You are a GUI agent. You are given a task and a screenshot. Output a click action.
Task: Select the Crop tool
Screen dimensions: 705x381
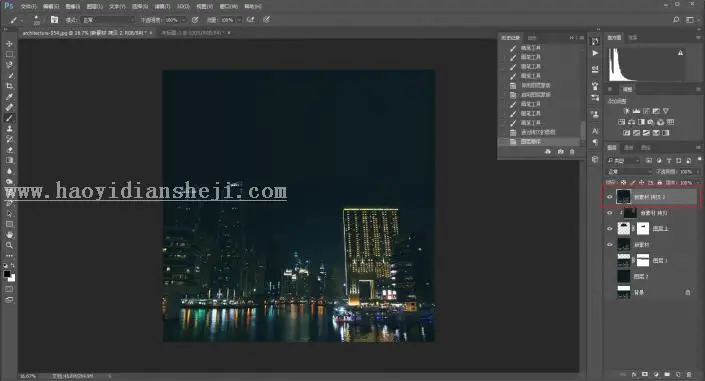point(9,86)
